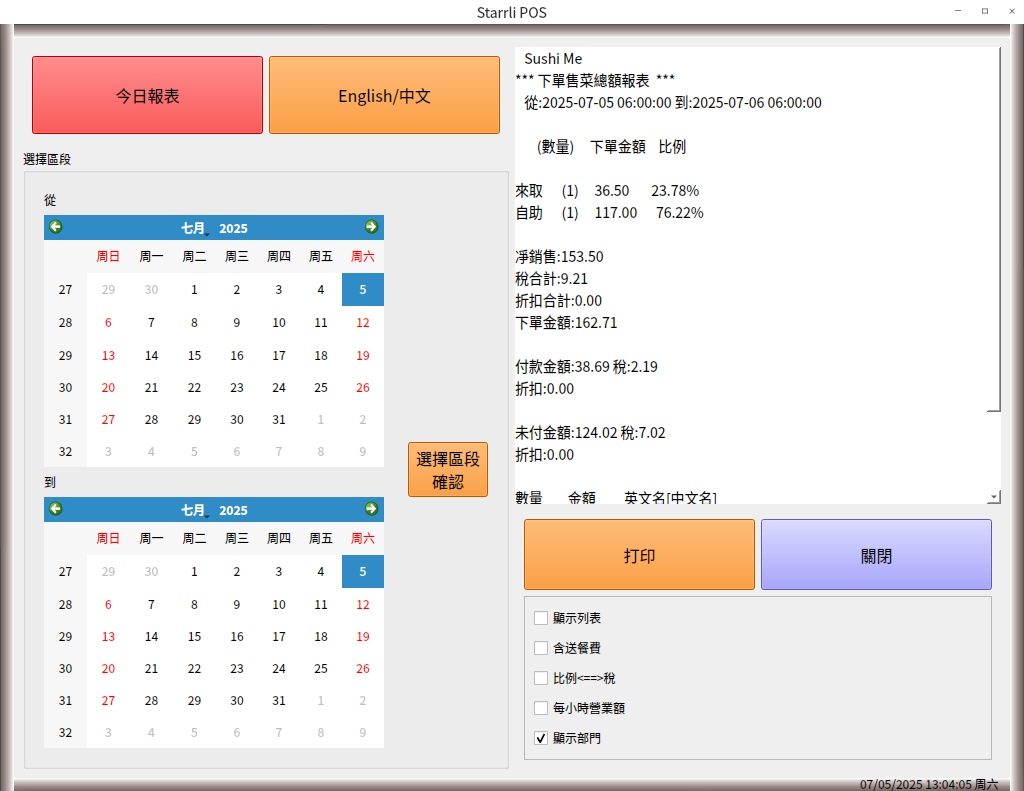Print the report with 打印
1024x791 pixels.
coord(639,555)
